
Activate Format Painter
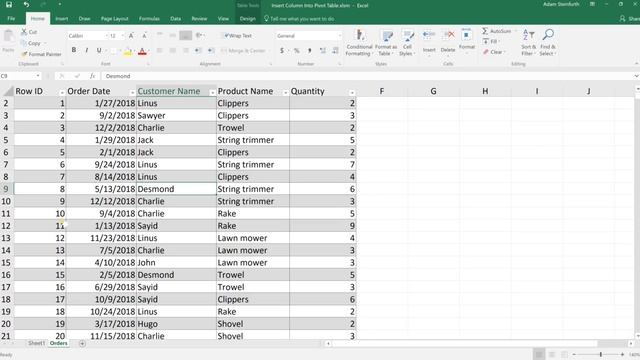click(x=41, y=54)
